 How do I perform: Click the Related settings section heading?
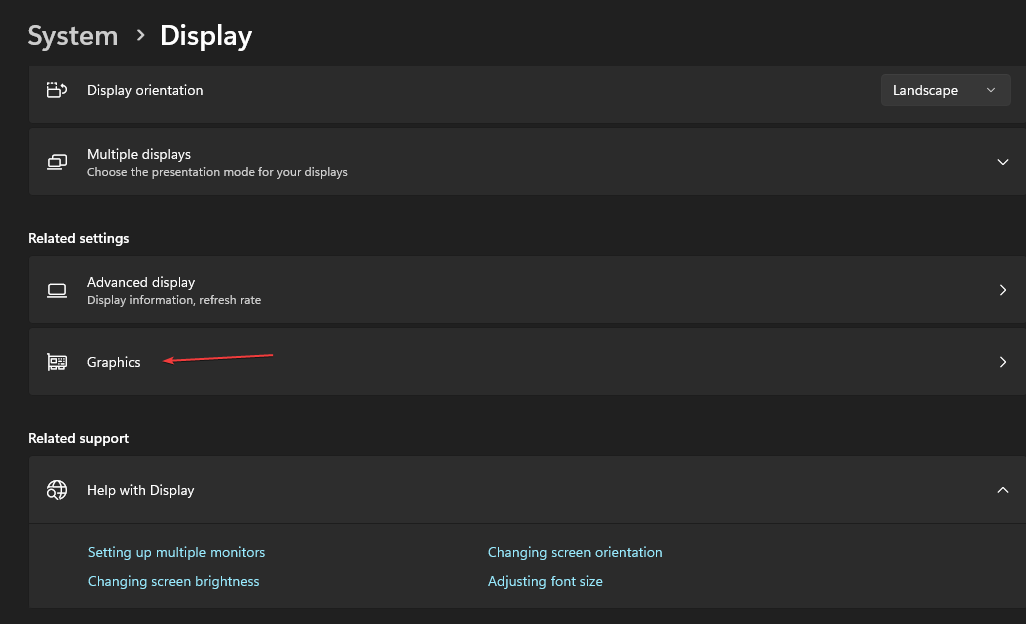79,238
